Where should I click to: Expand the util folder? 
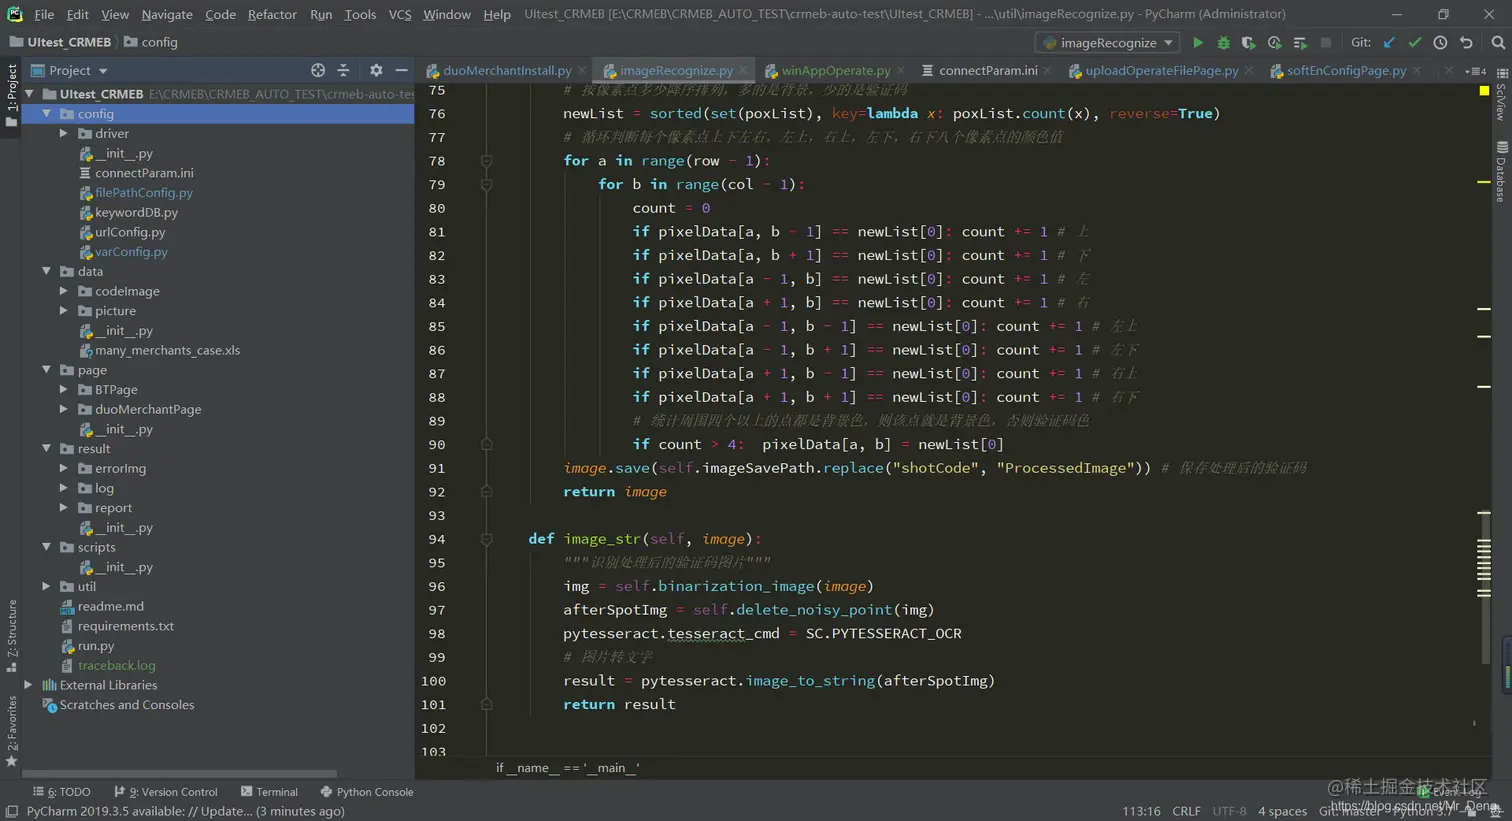46,587
